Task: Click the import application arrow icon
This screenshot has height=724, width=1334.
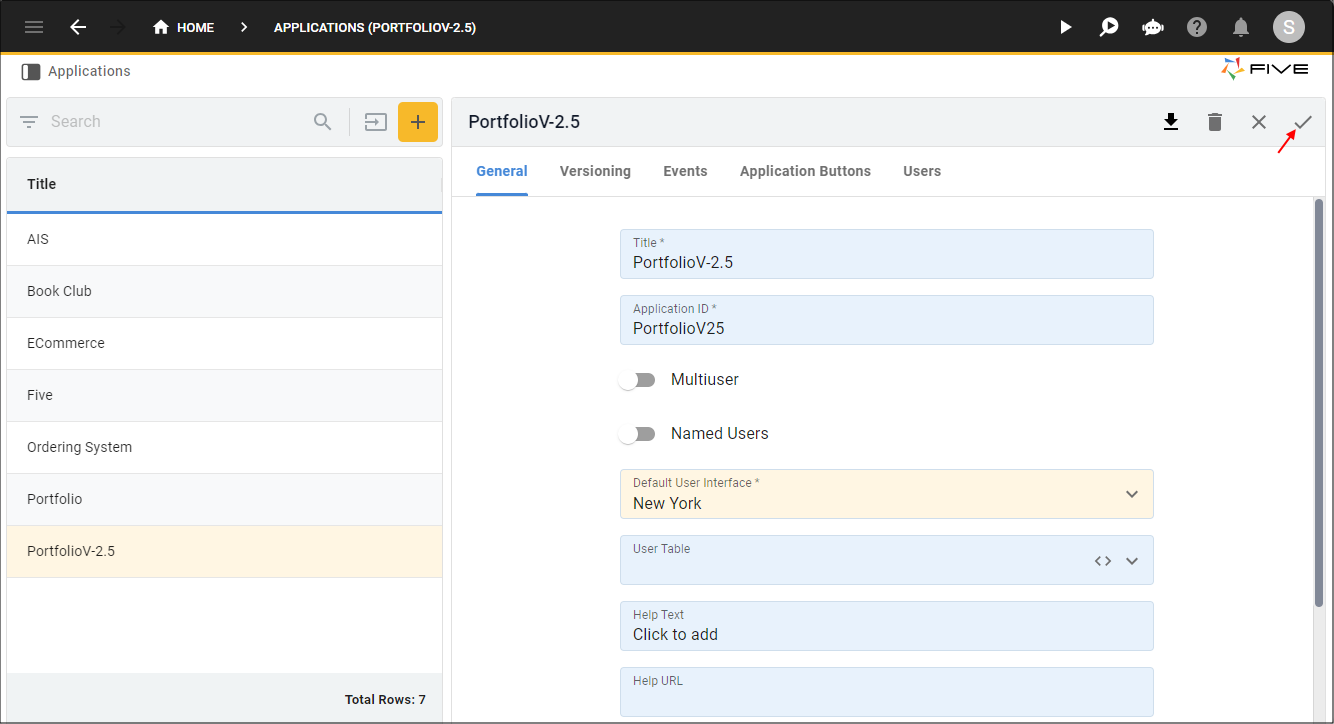Action: (x=375, y=122)
